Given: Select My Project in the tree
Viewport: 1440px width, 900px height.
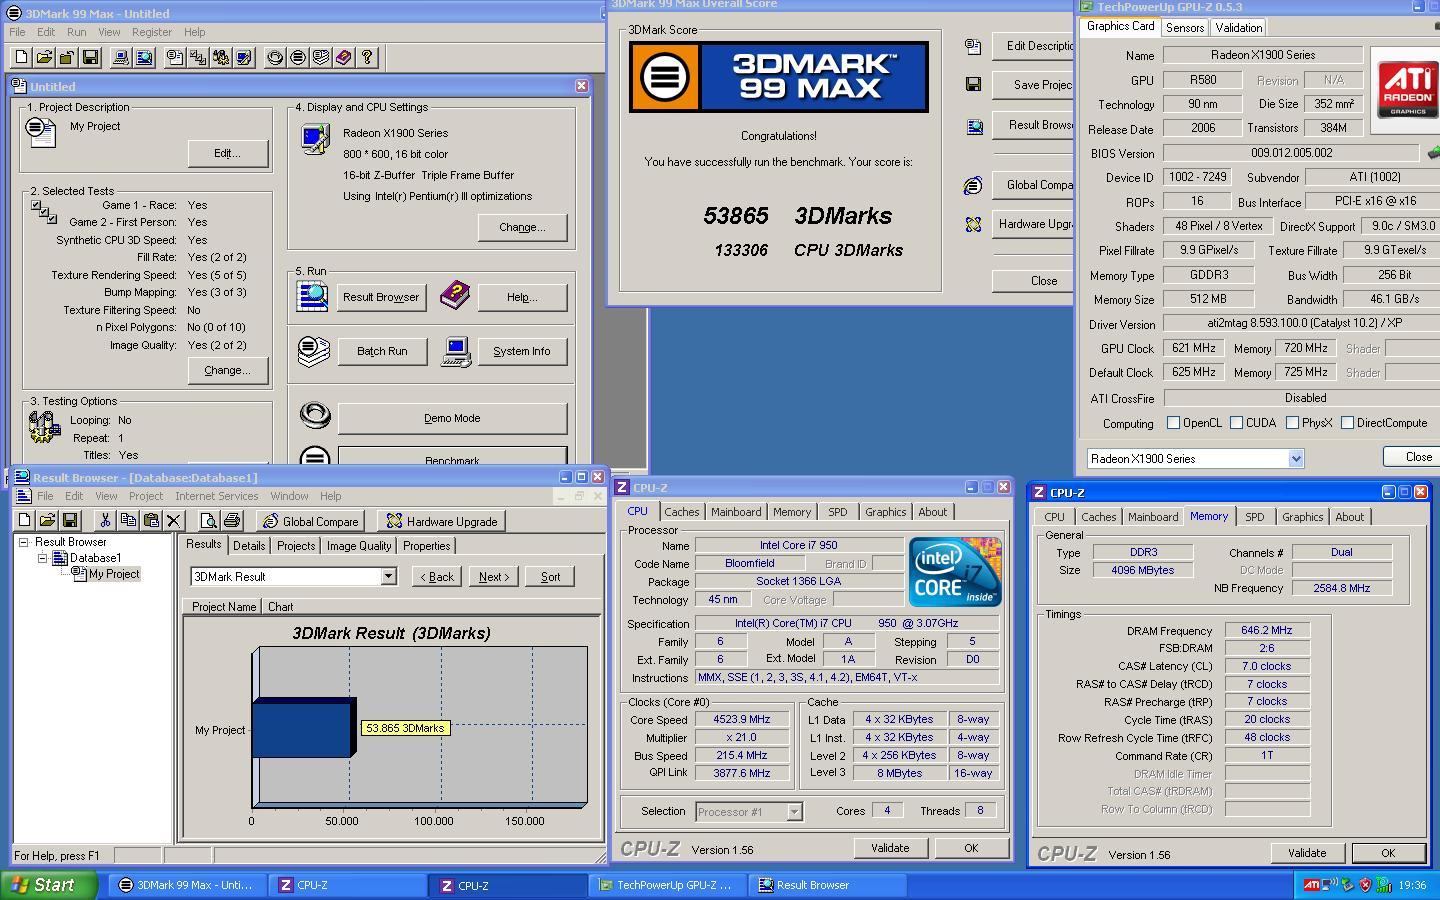Looking at the screenshot, I should click(x=114, y=574).
